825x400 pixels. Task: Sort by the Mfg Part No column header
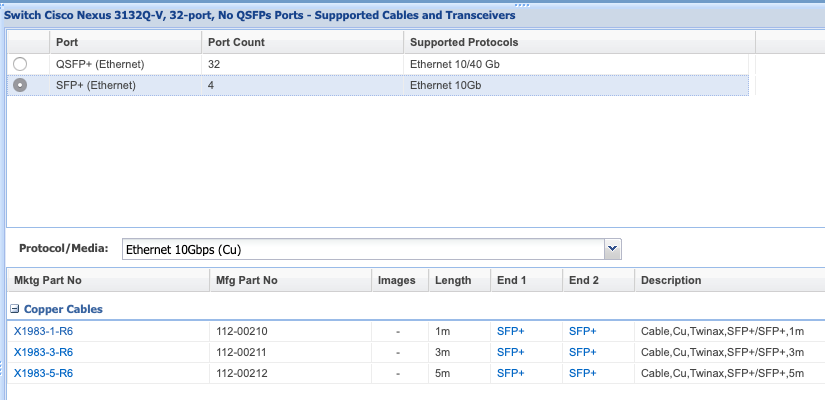coord(246,280)
